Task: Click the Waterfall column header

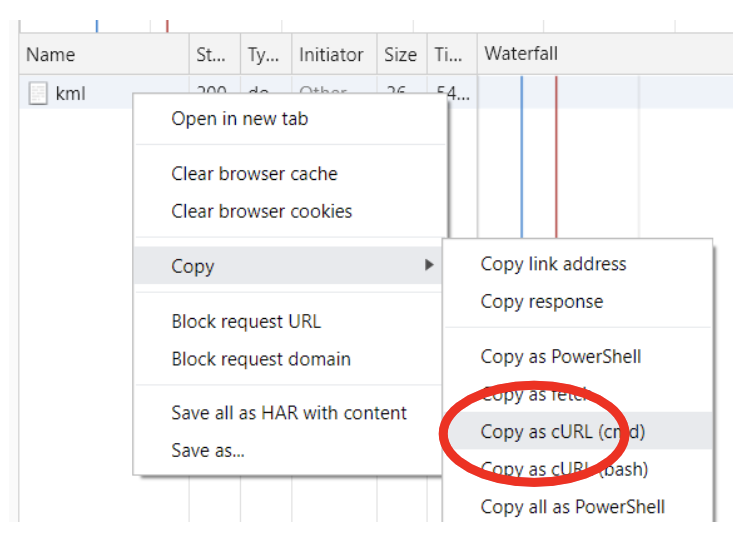Action: pos(520,55)
